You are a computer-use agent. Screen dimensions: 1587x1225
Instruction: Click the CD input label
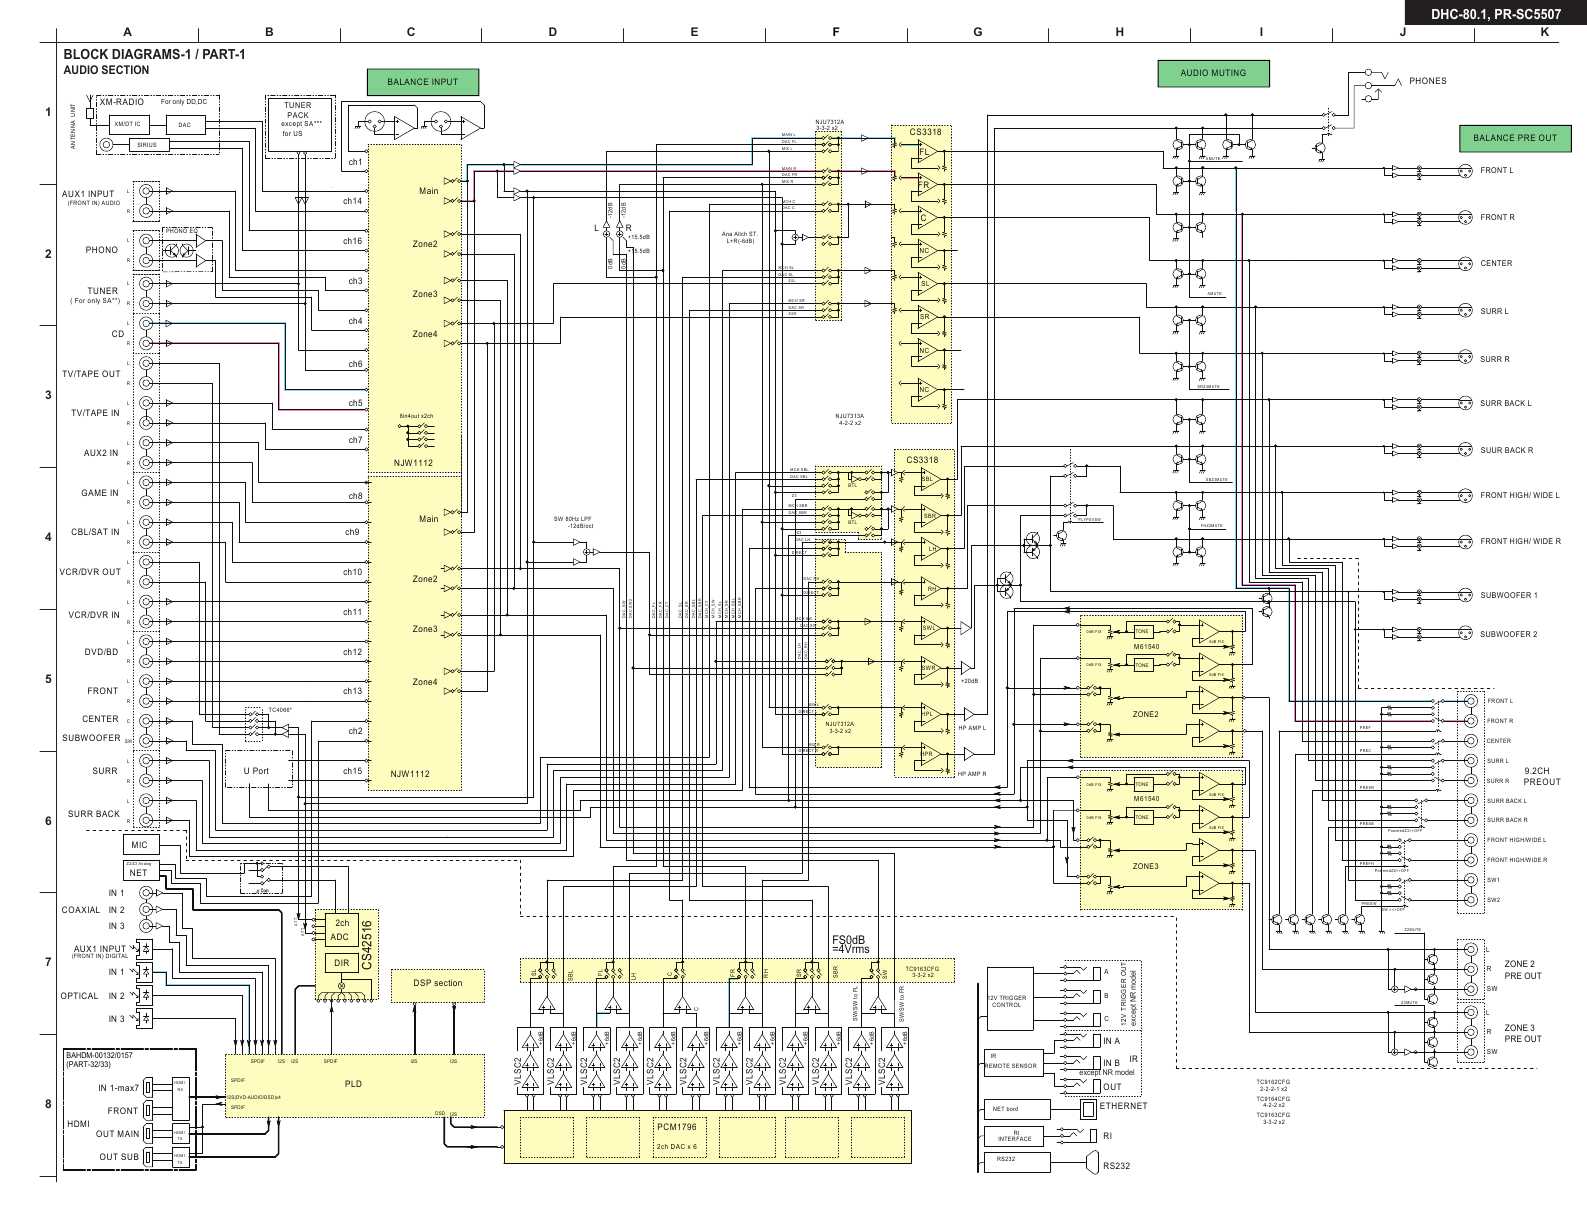pos(118,334)
